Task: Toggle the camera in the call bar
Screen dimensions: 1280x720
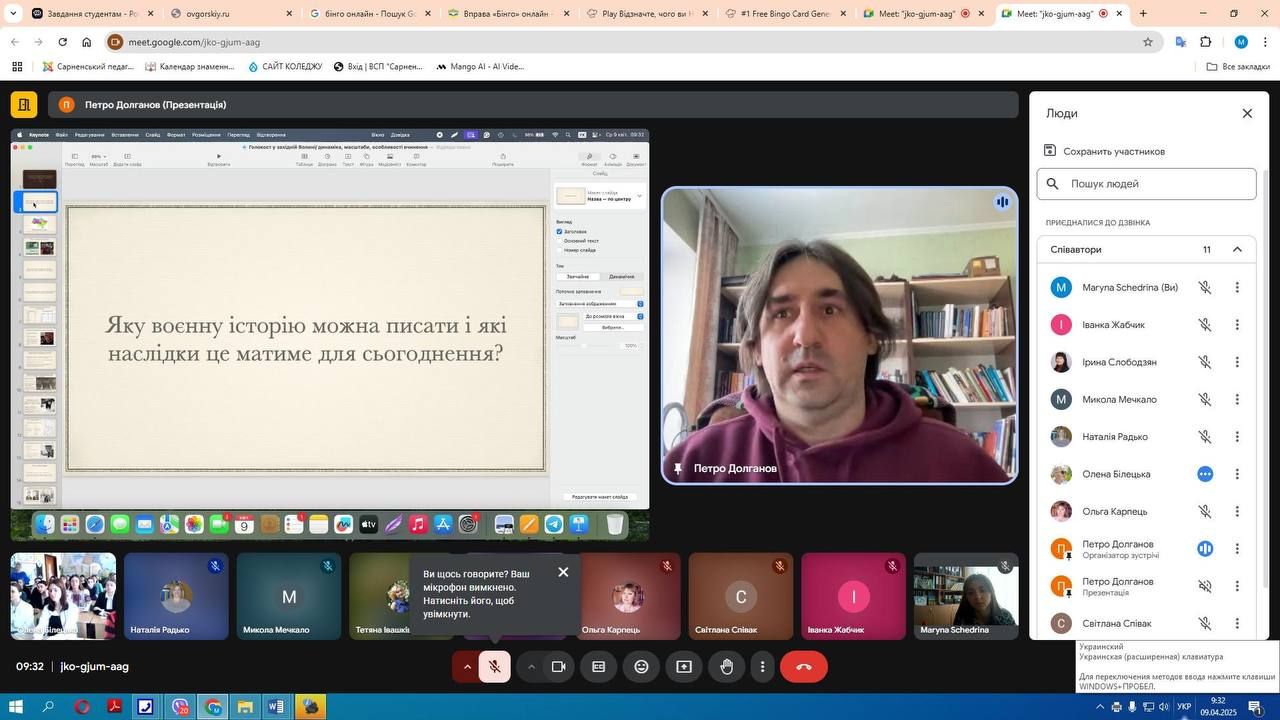Action: tap(559, 667)
